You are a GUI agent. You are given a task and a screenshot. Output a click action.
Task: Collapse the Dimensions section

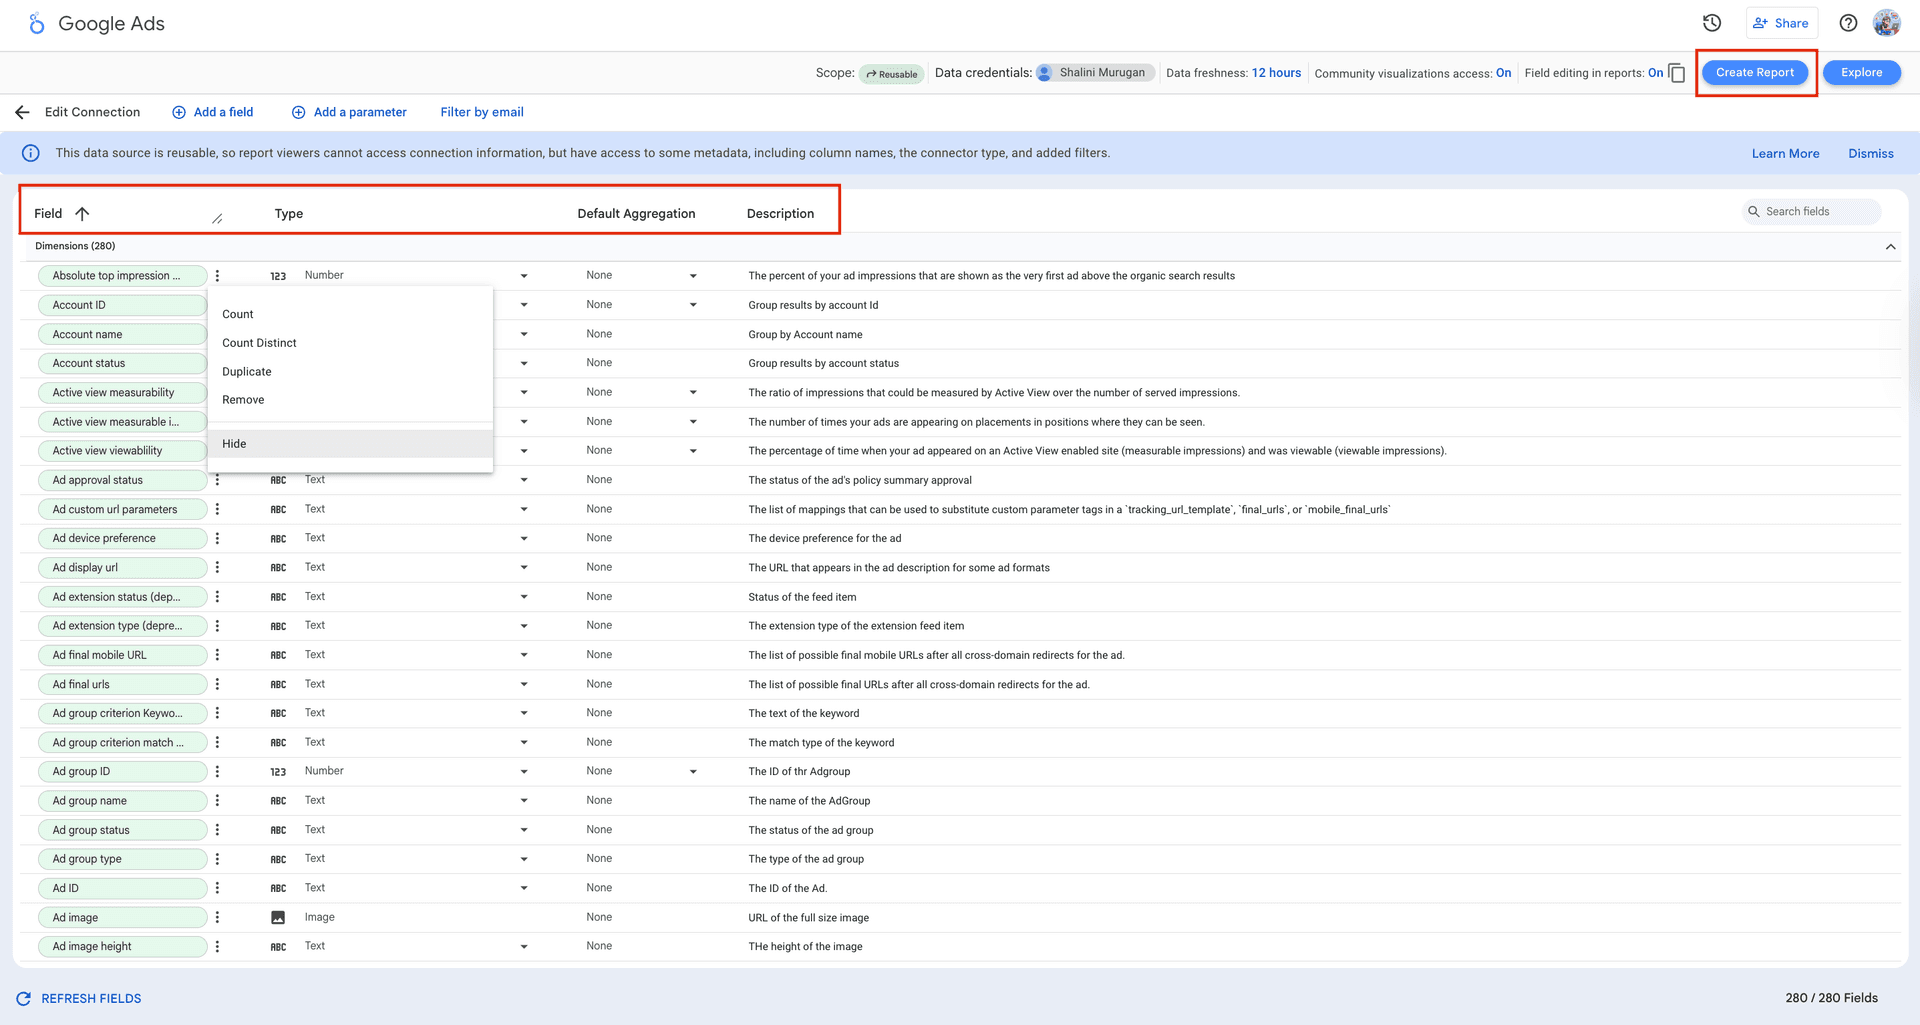[x=1890, y=246]
